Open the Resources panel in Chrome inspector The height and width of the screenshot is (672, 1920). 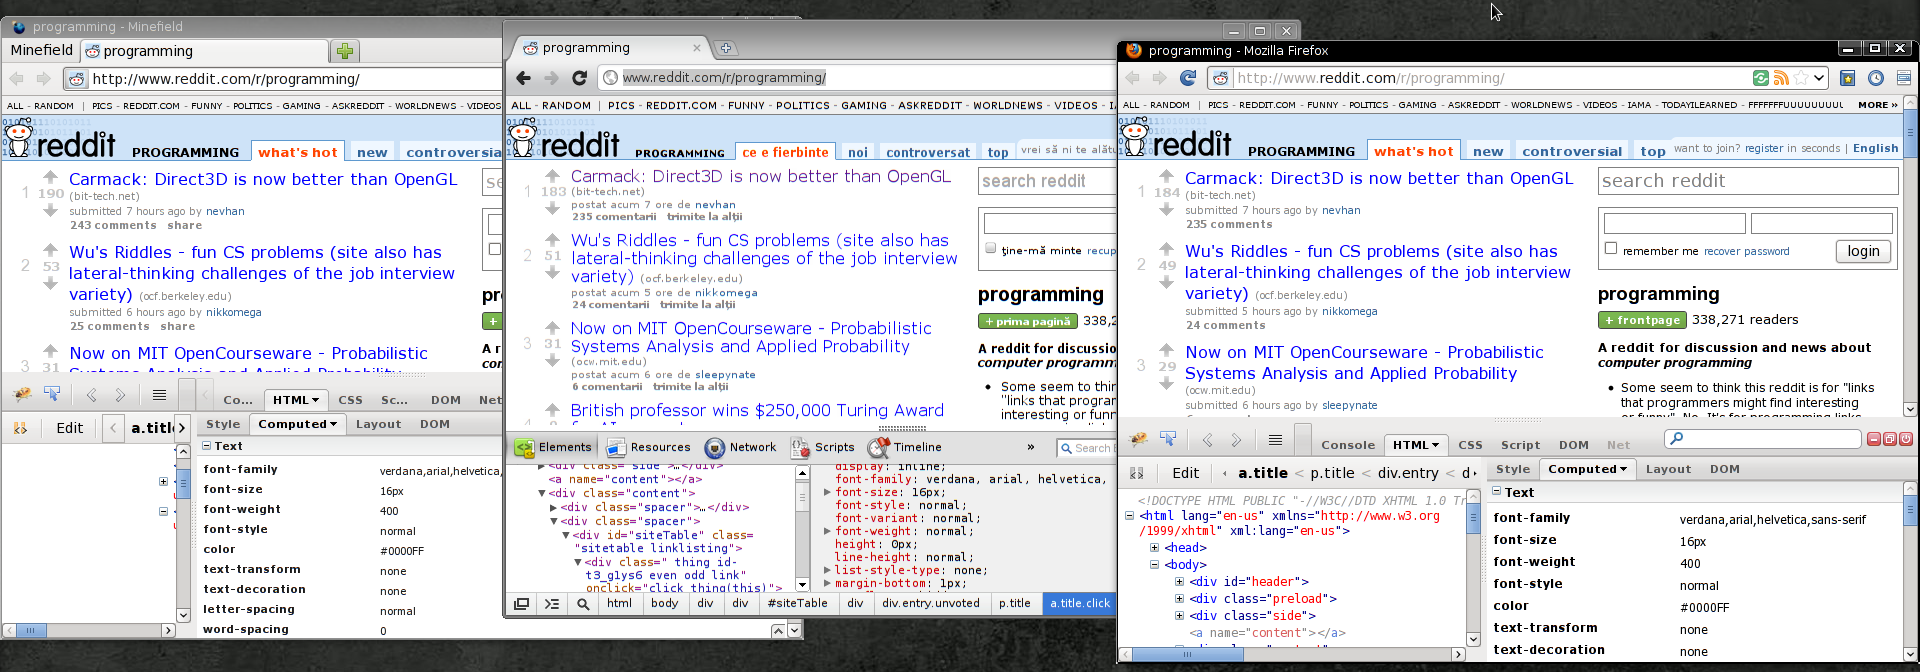(x=649, y=447)
